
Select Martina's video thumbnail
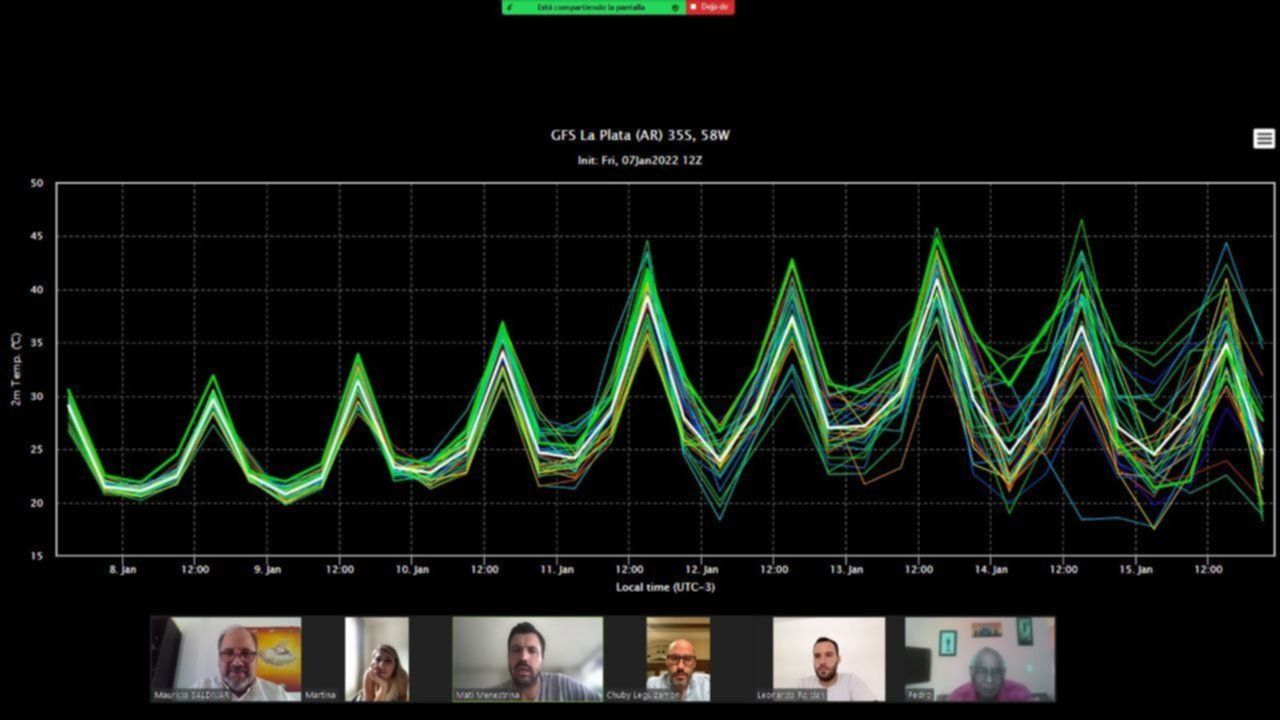click(x=376, y=658)
